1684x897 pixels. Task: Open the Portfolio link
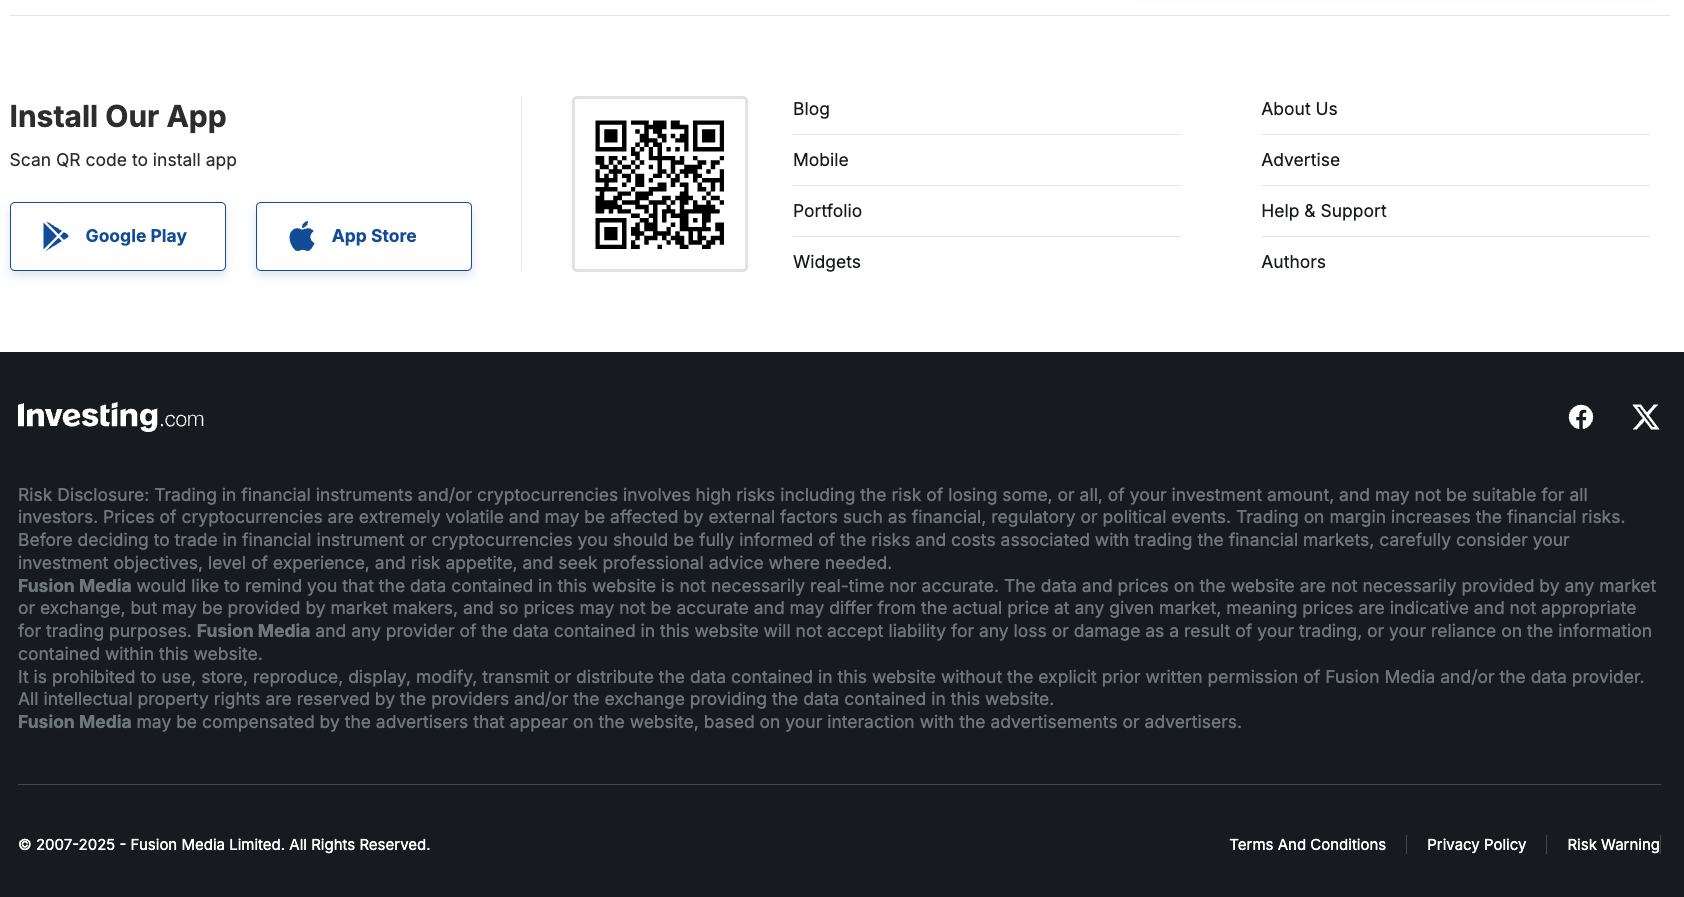827,211
